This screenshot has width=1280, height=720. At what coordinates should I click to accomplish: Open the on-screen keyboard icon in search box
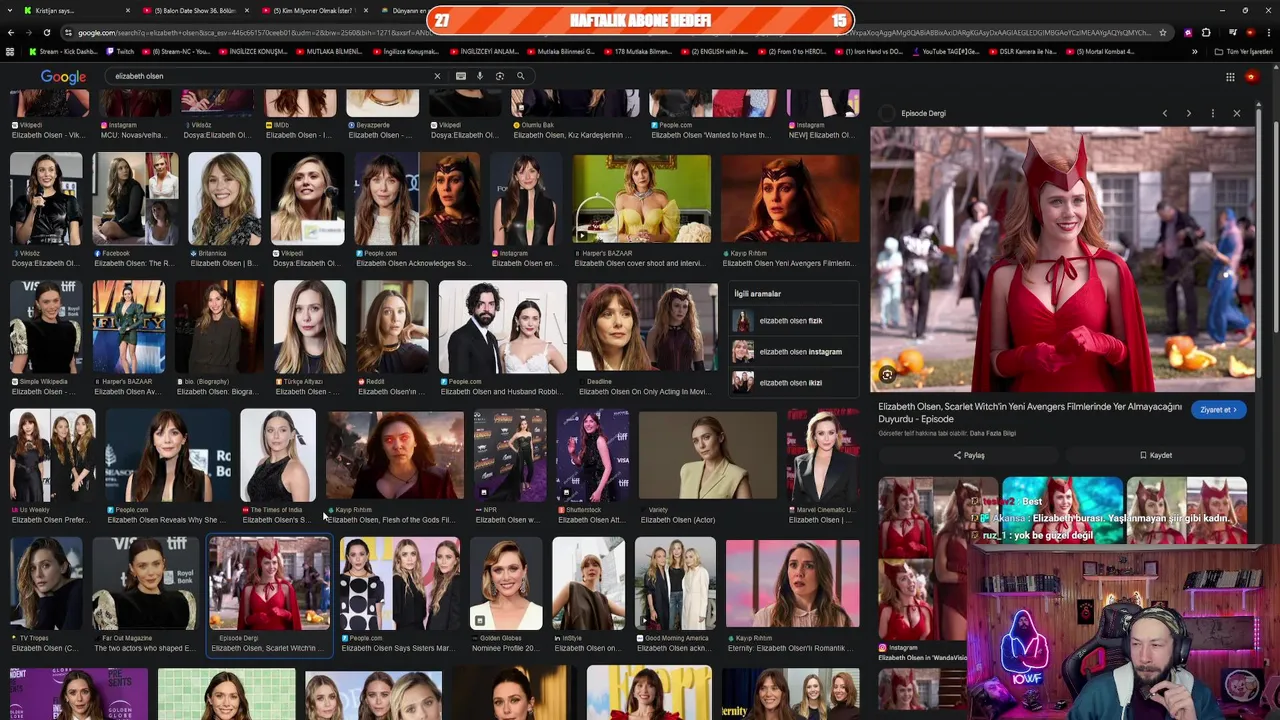(460, 76)
